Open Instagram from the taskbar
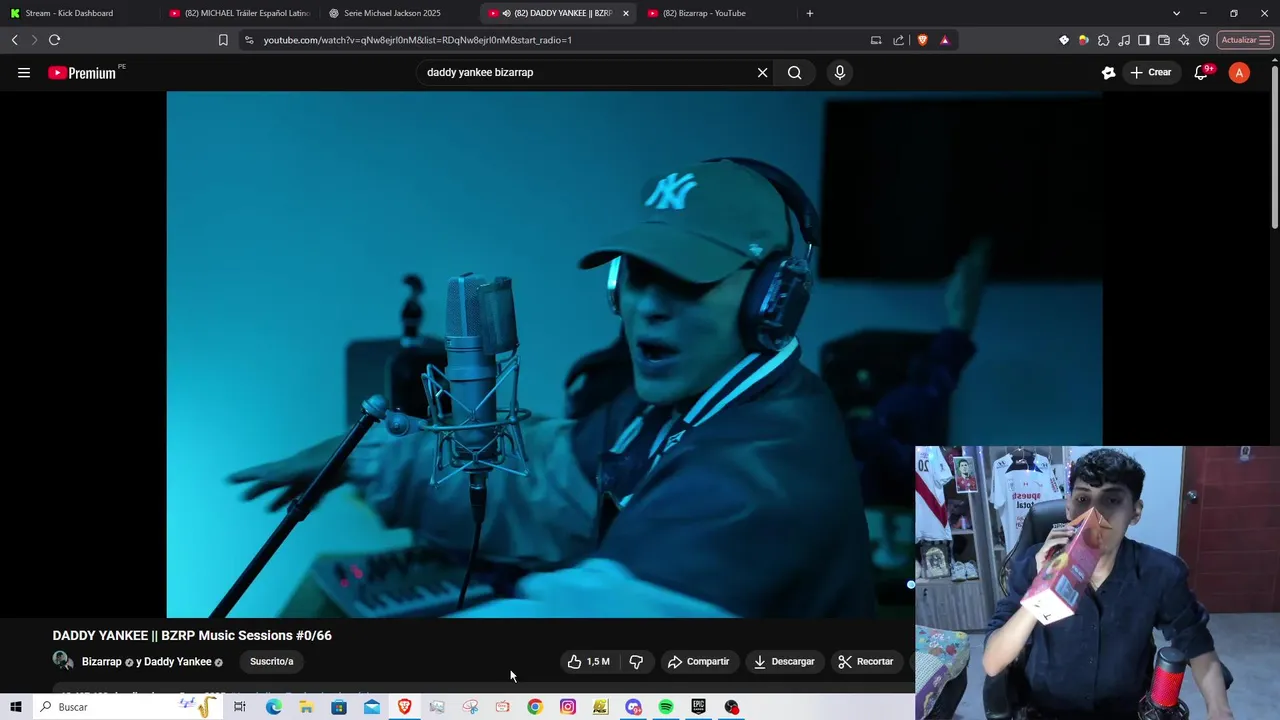1280x720 pixels. point(568,707)
